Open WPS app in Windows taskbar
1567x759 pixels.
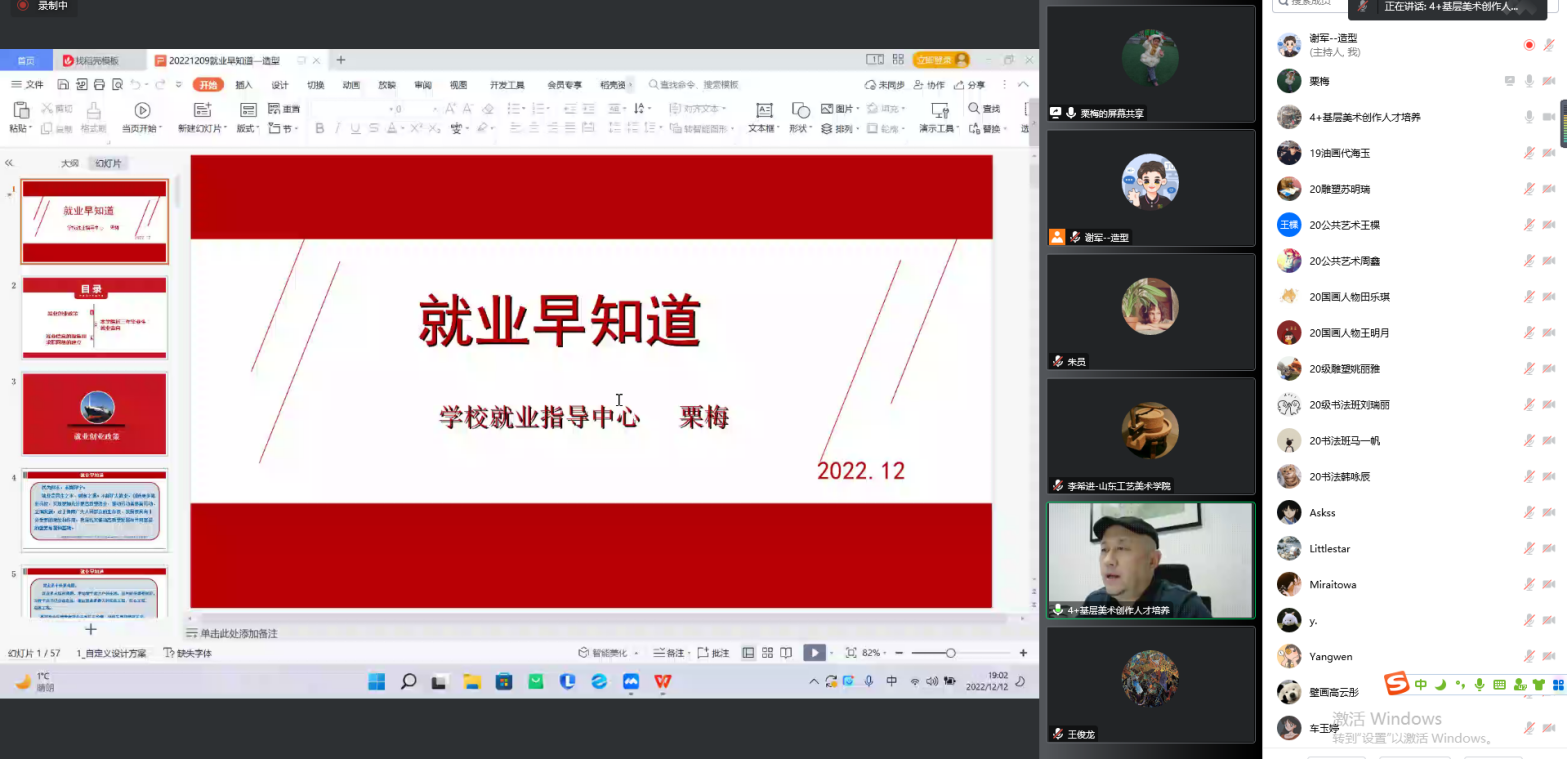click(662, 682)
